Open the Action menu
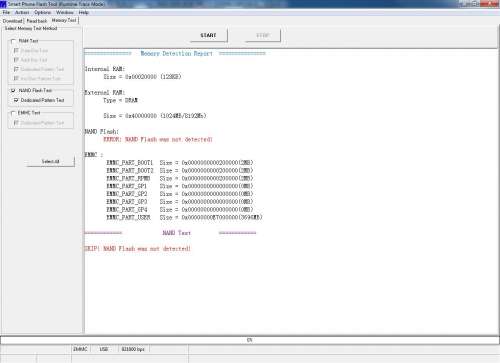The height and width of the screenshot is (363, 500). (22, 13)
